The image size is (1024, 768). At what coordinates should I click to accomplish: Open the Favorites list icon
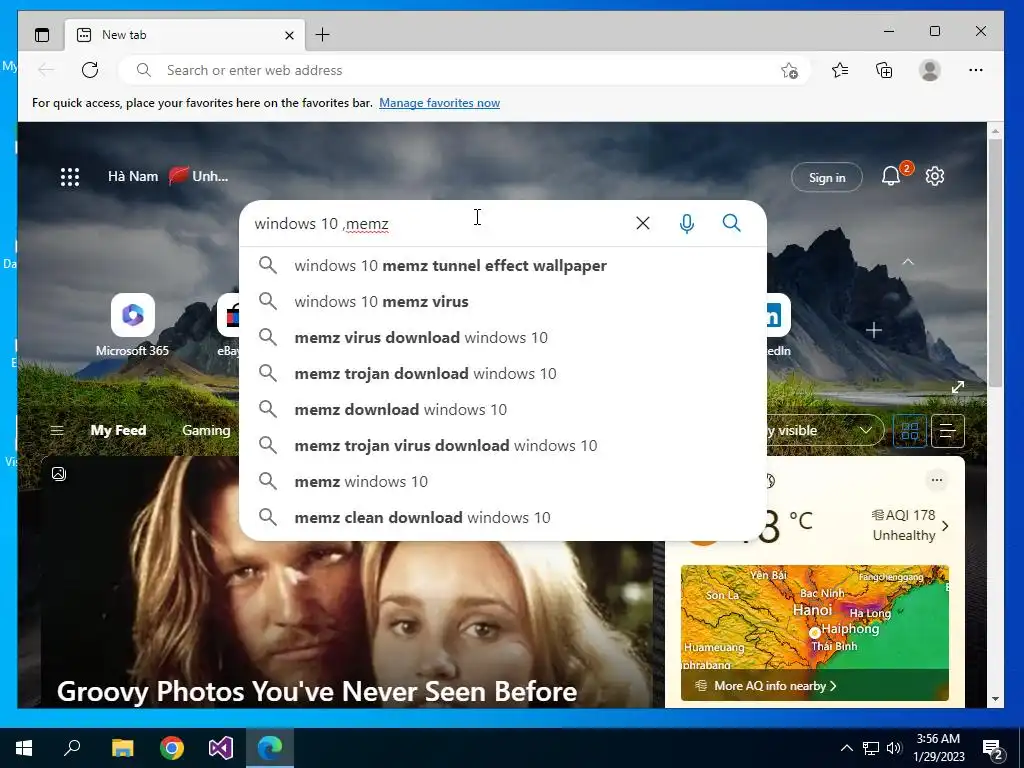[840, 70]
